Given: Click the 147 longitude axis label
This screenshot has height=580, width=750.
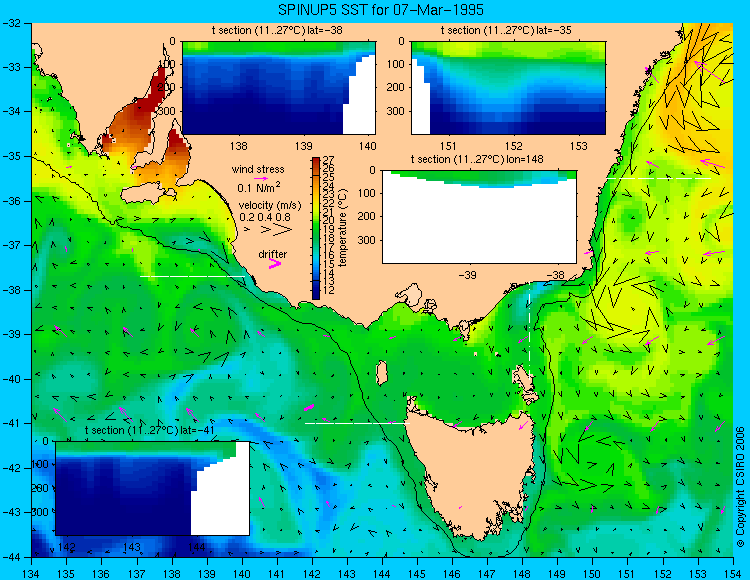Looking at the screenshot, I should coord(487,573).
